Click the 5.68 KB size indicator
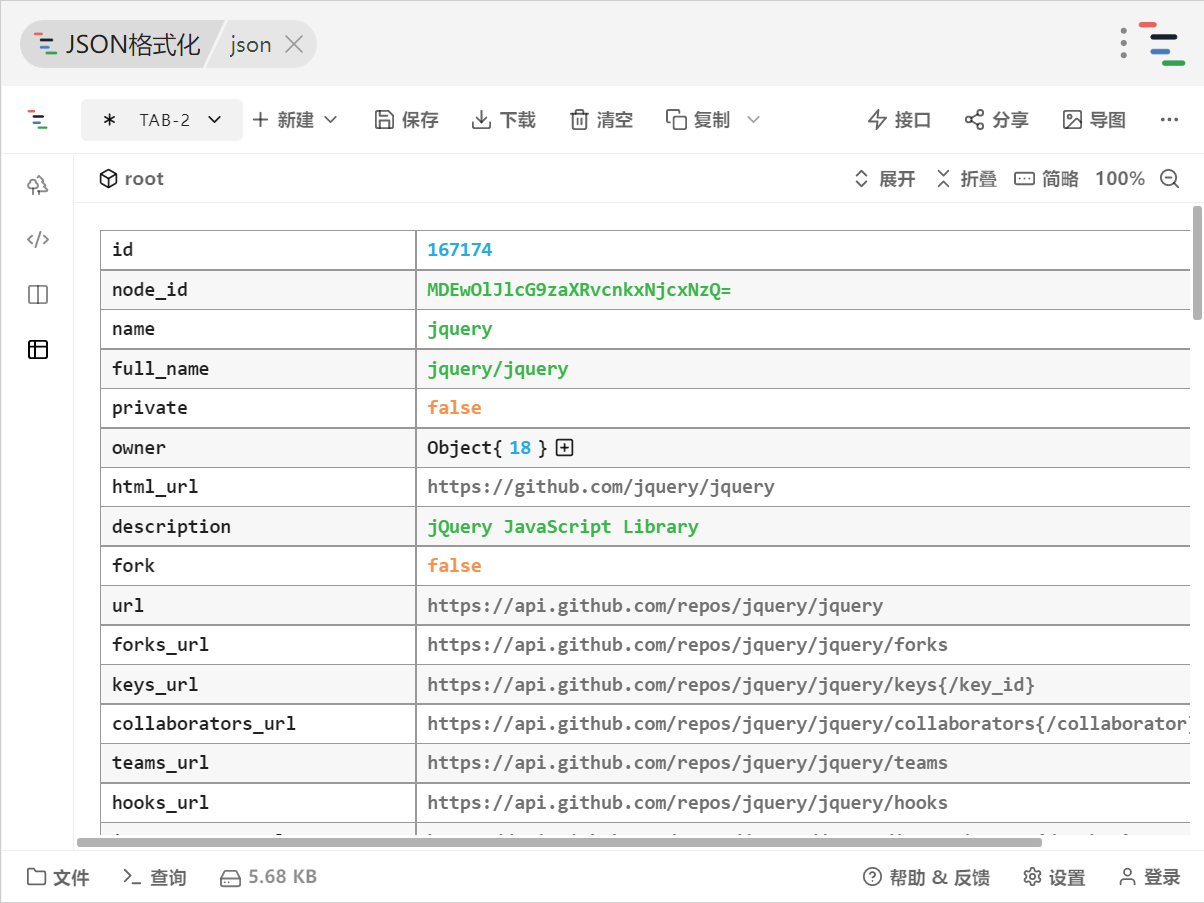 pos(268,877)
